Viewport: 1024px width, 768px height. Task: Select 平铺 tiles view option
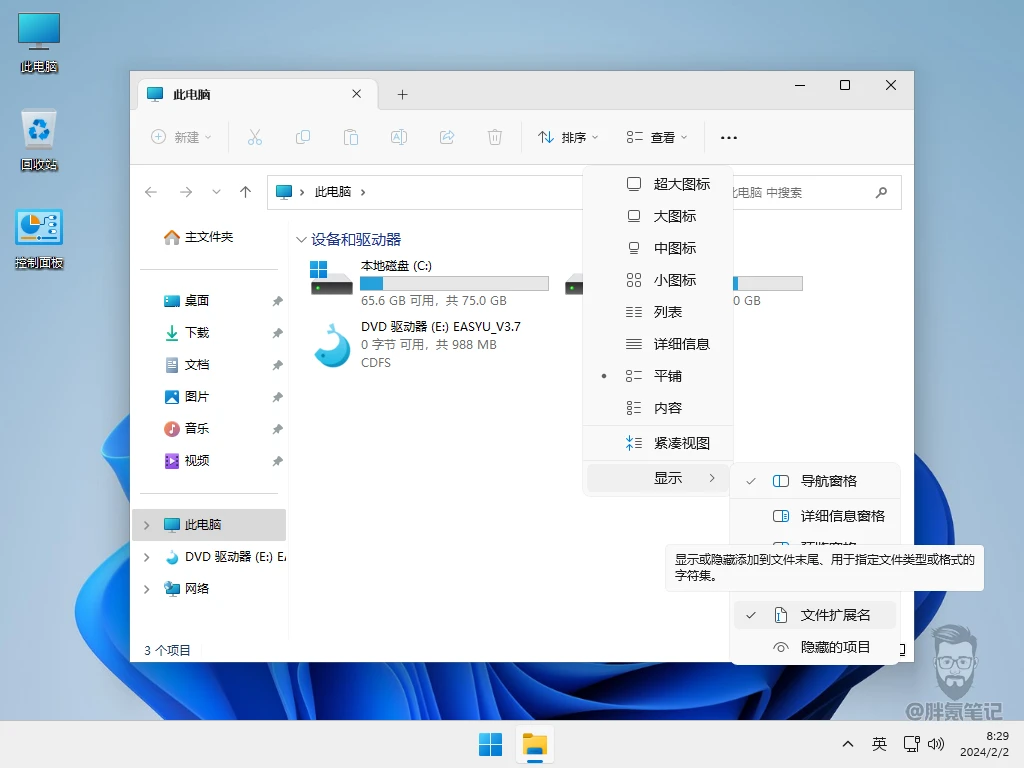pyautogui.click(x=658, y=376)
